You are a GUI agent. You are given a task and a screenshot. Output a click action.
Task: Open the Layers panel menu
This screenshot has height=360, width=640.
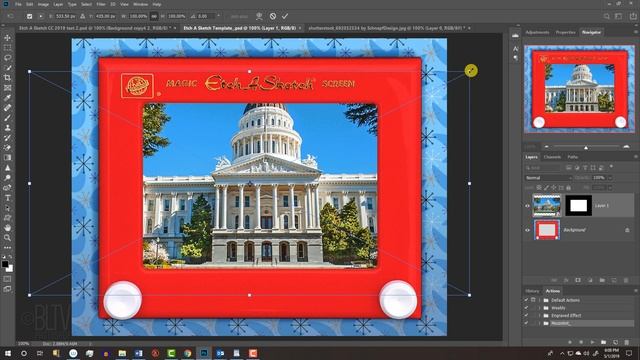635,157
